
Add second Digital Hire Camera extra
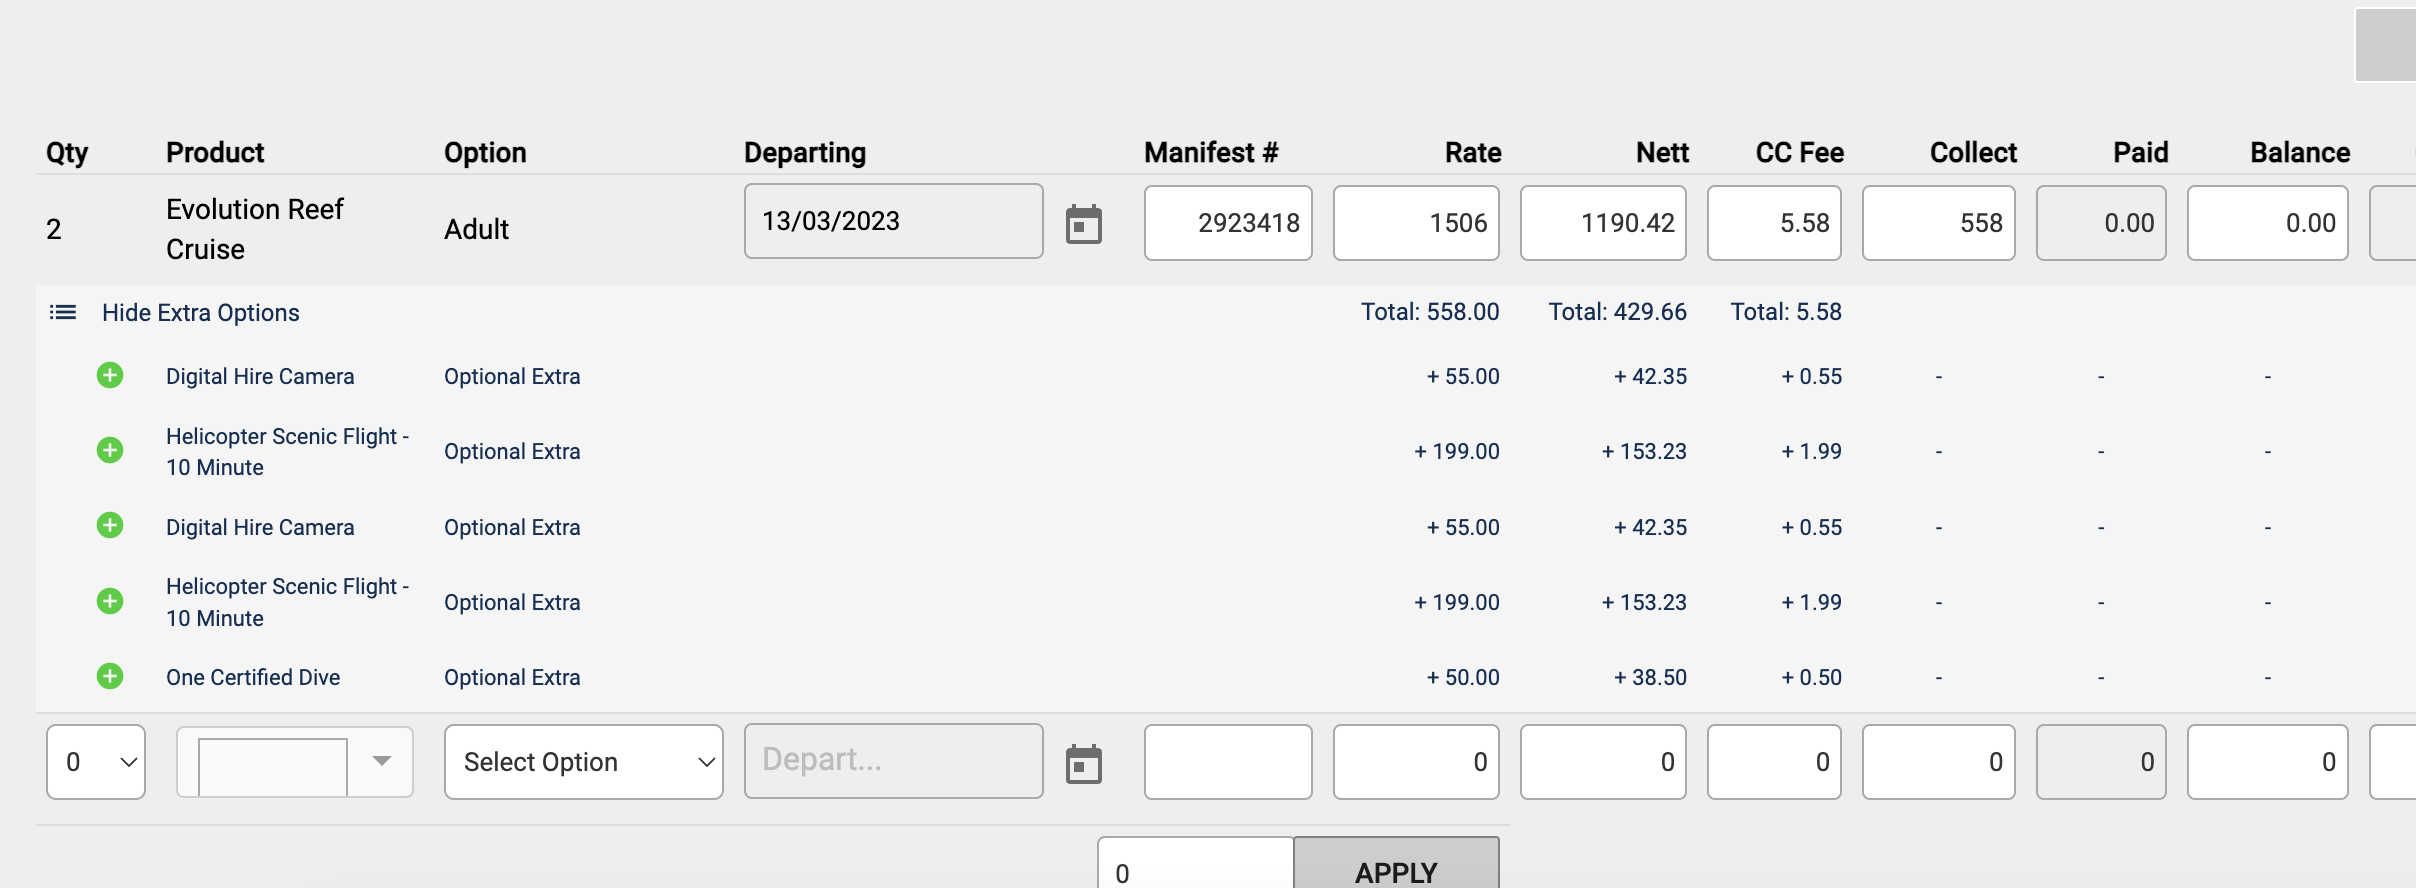tap(110, 525)
